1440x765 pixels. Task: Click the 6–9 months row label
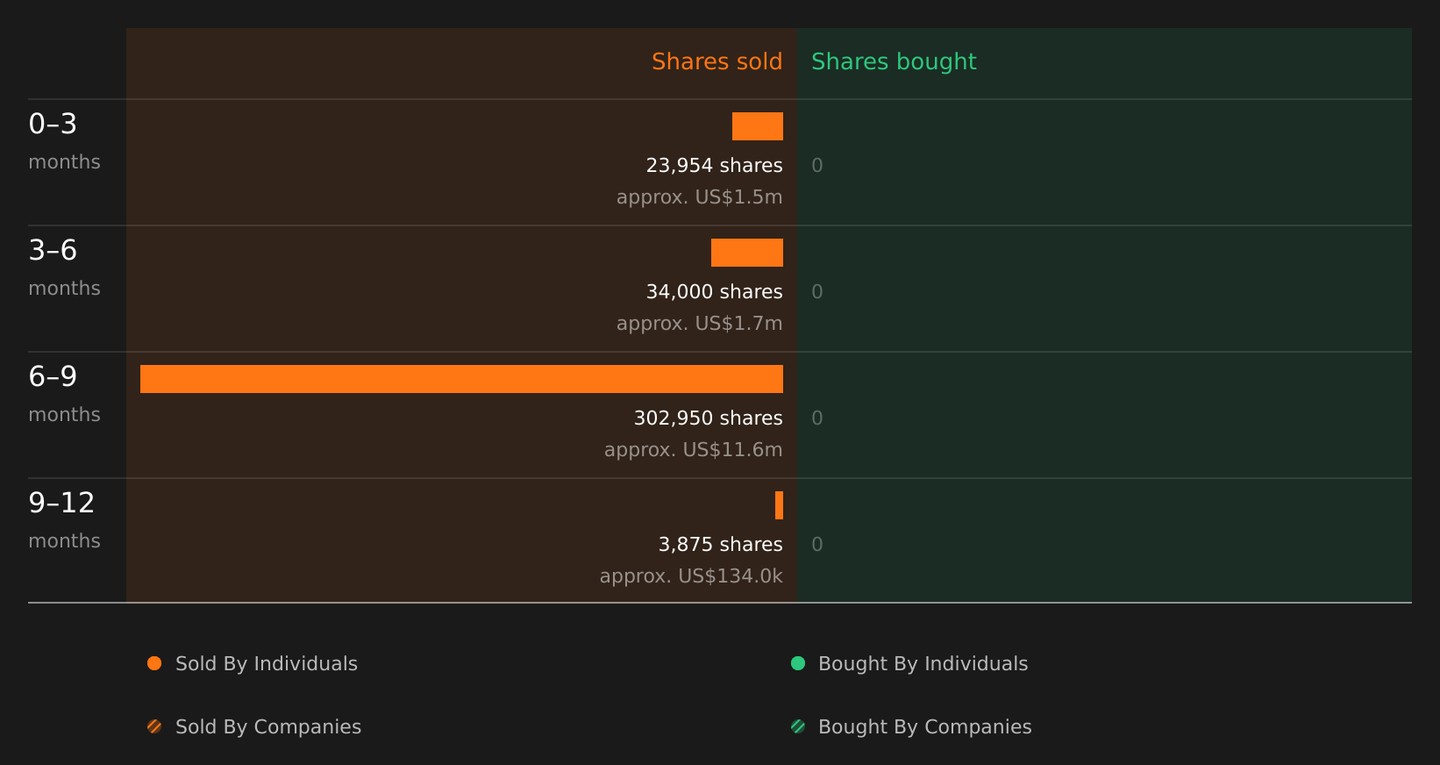64,394
